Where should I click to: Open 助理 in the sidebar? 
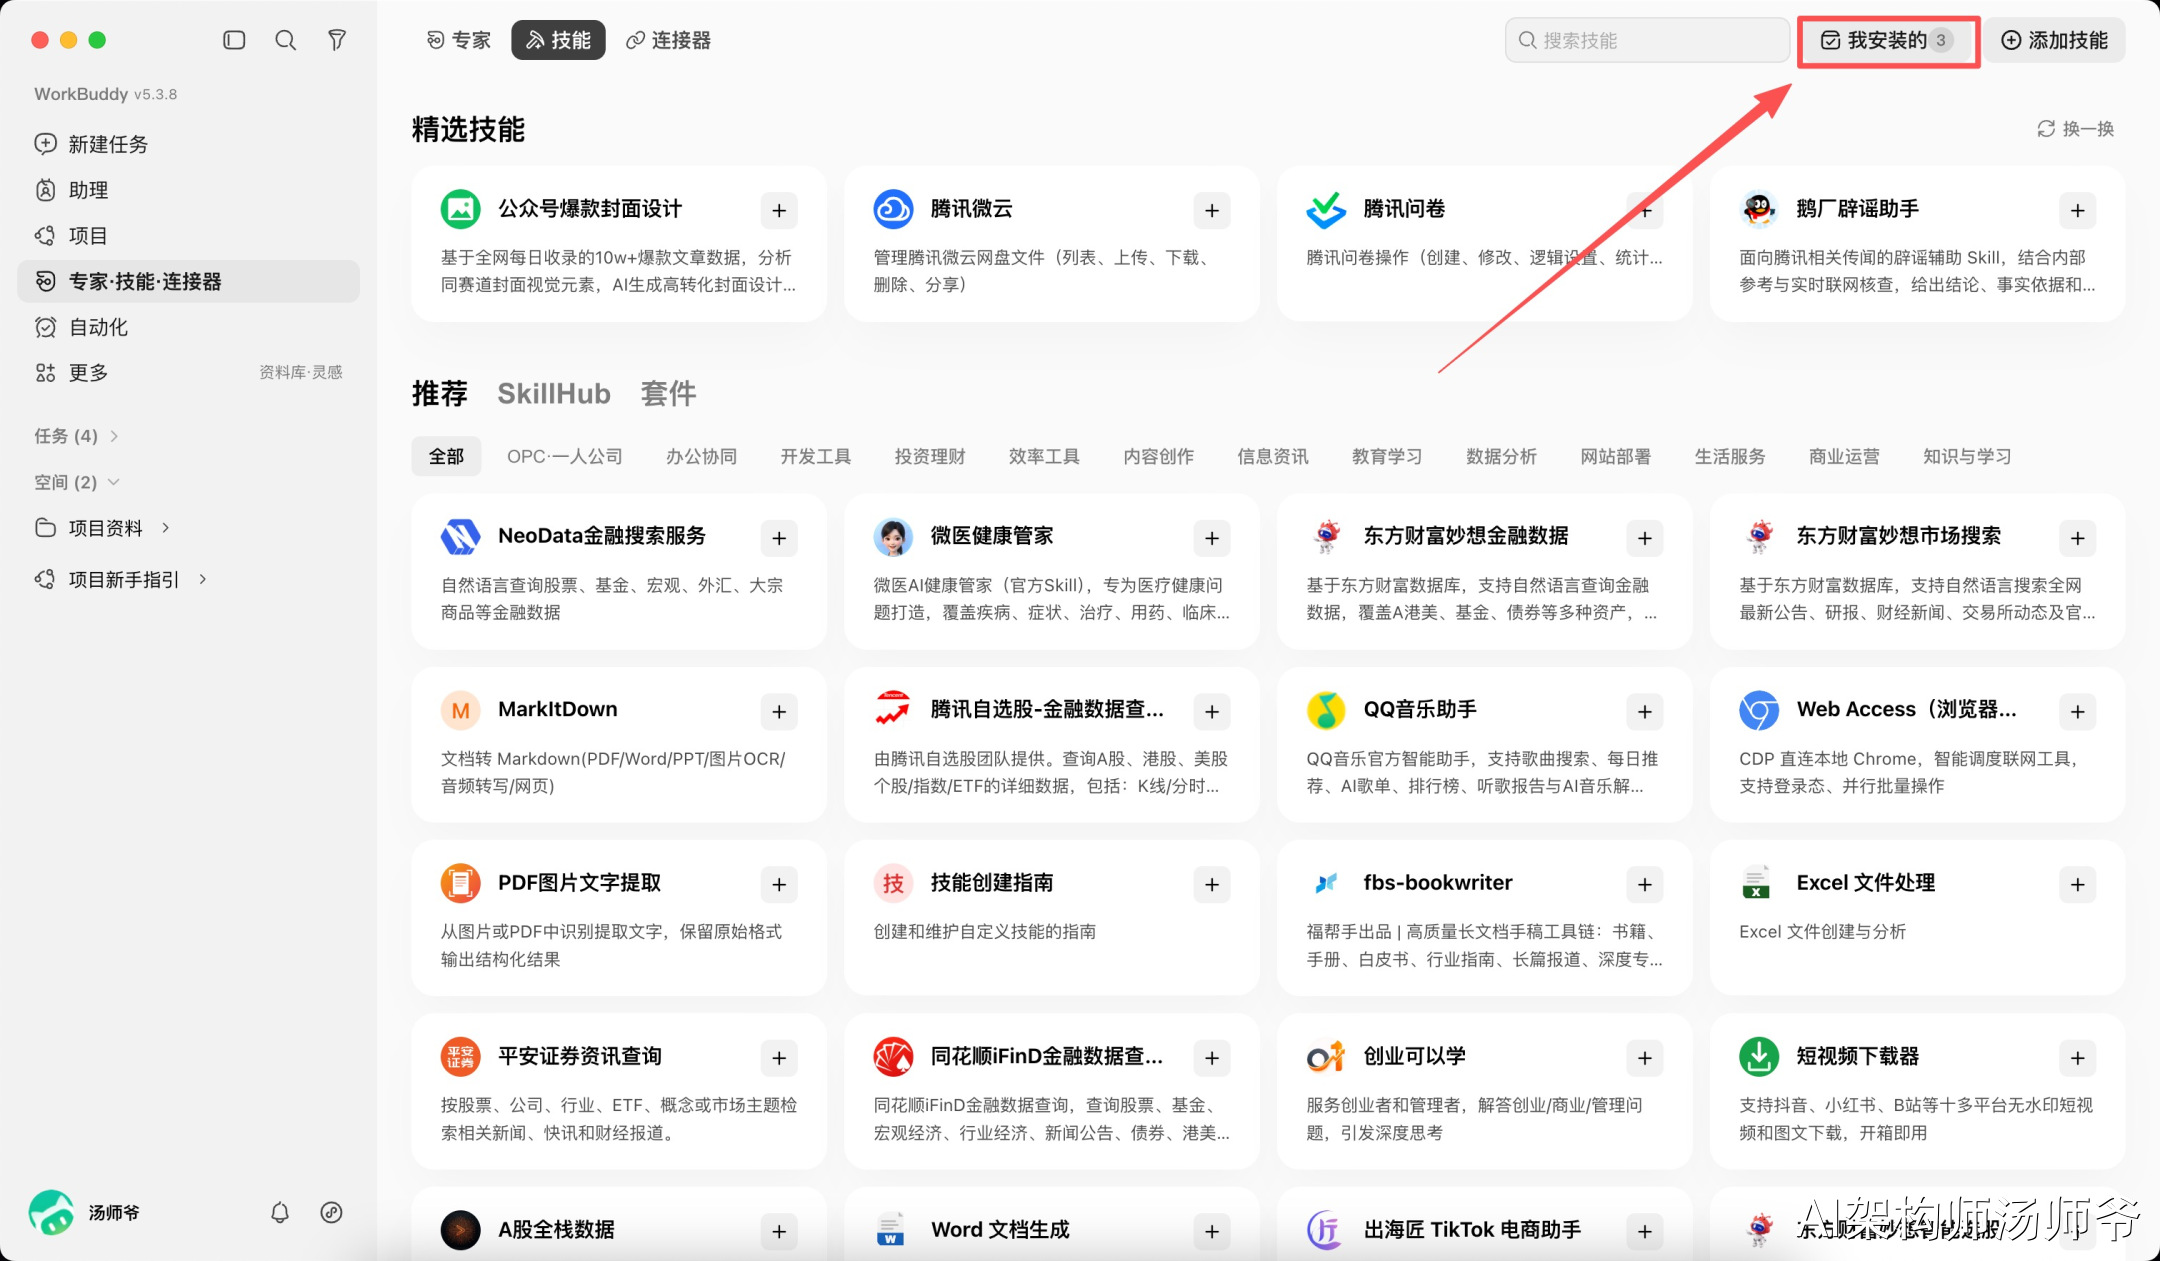point(188,190)
